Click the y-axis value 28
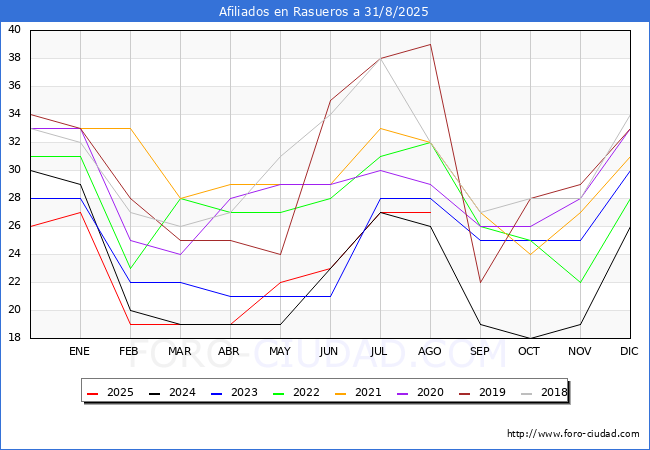The image size is (650, 450). 15,198
